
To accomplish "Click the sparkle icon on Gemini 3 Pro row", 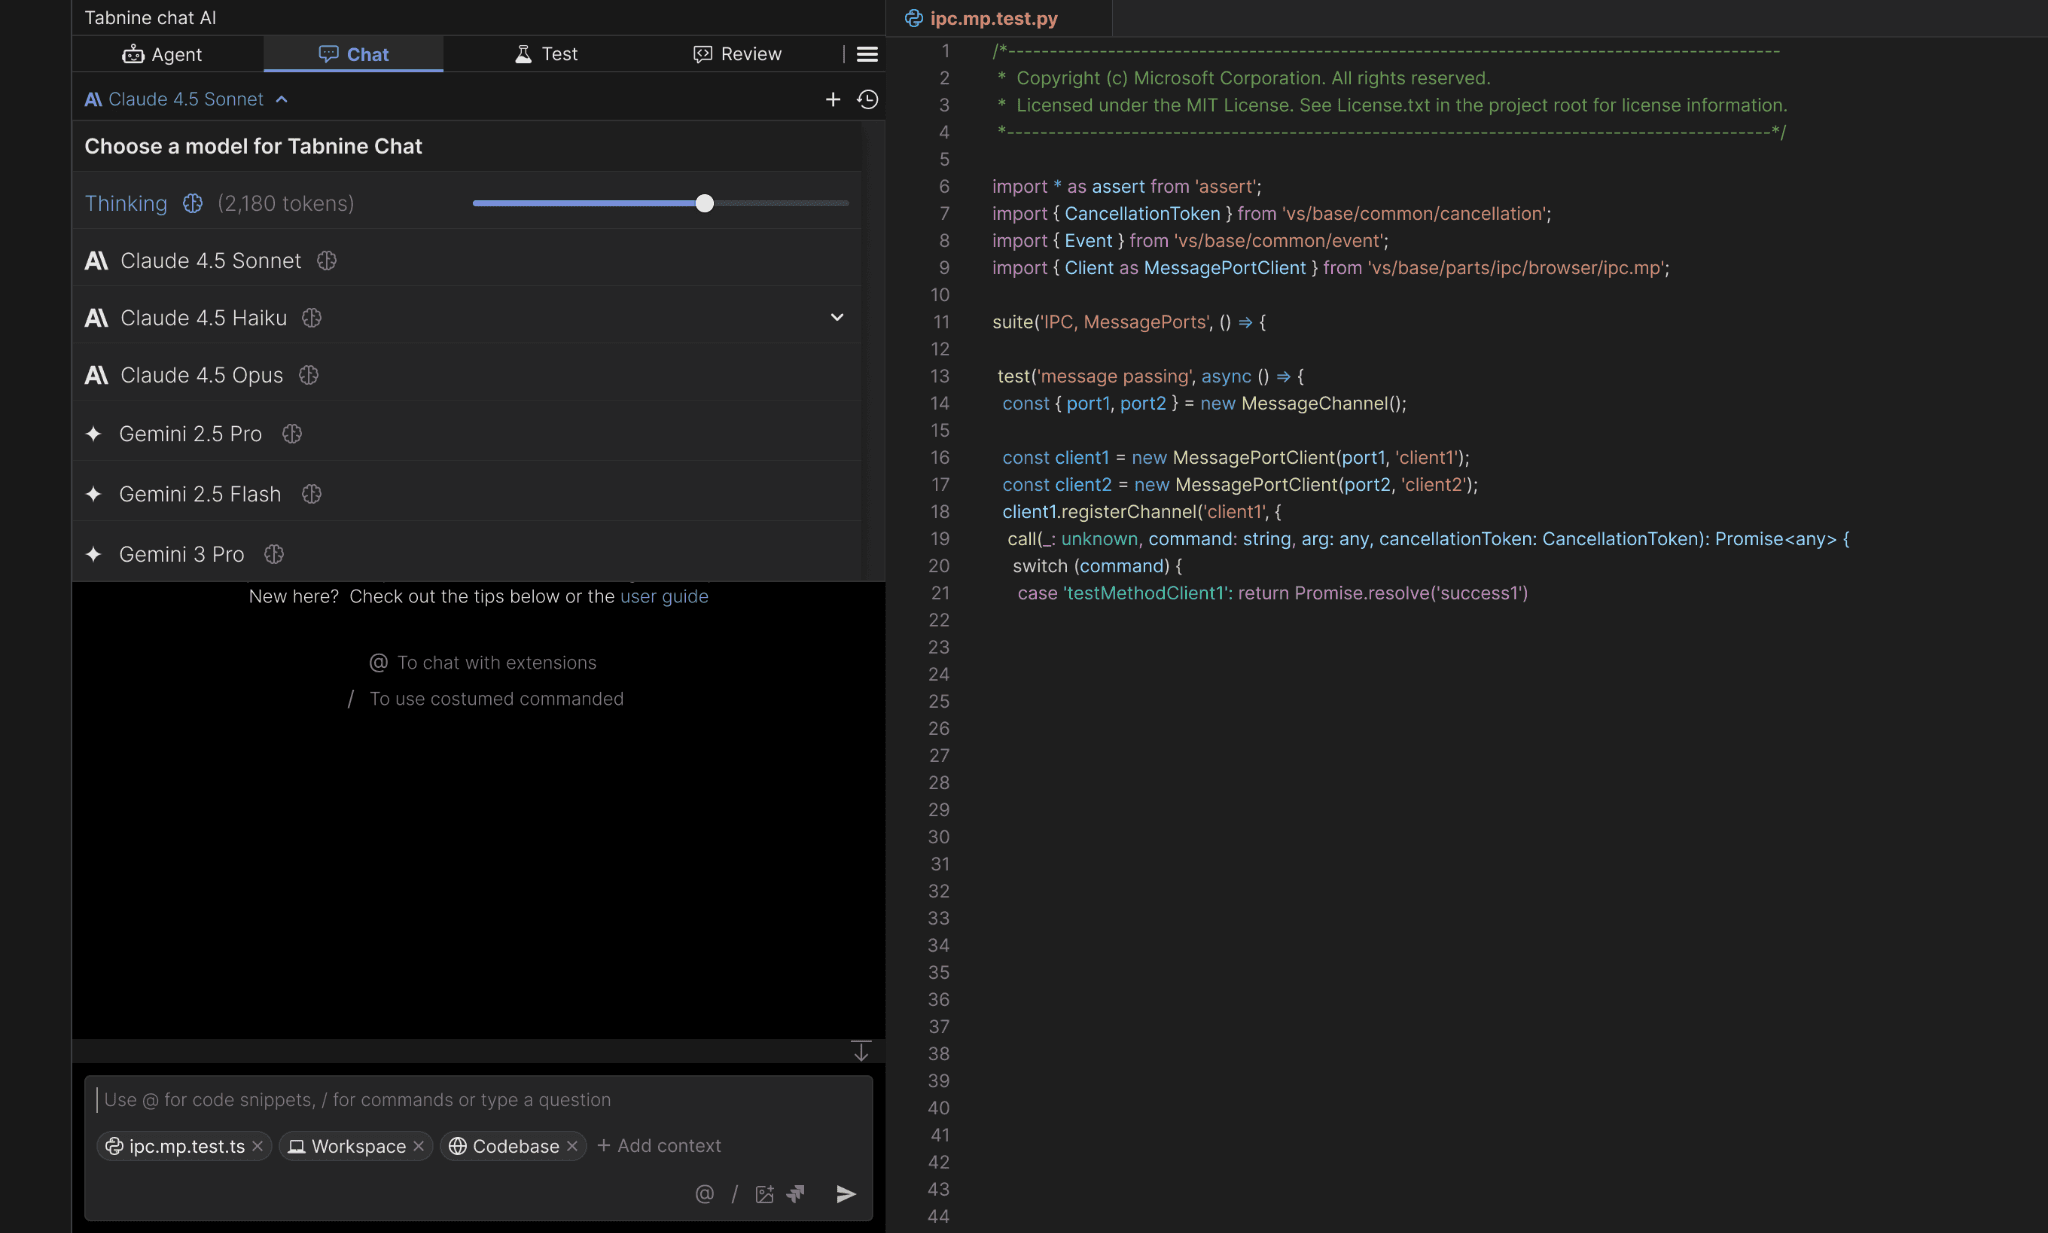I will coord(94,553).
